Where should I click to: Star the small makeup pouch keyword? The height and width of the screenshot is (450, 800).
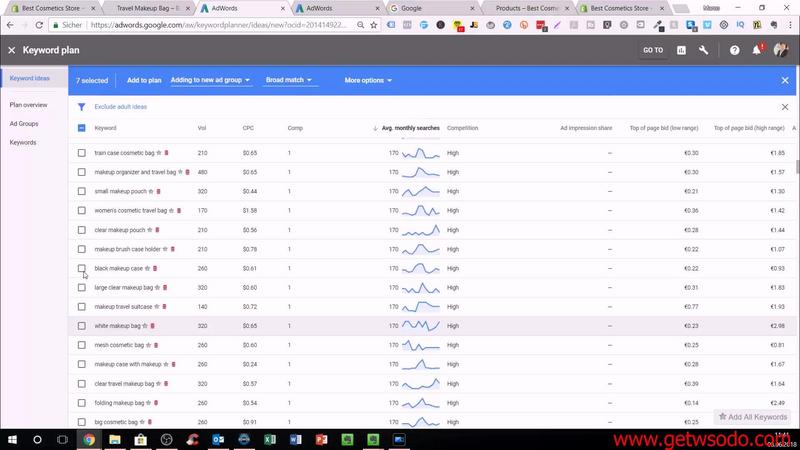tap(151, 191)
